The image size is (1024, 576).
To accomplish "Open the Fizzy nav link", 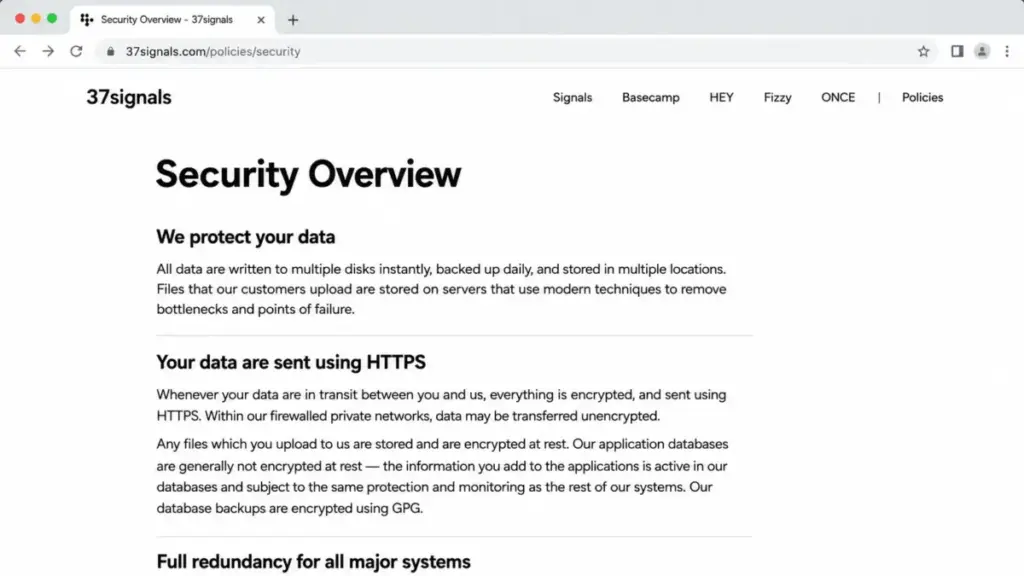I will coord(777,97).
